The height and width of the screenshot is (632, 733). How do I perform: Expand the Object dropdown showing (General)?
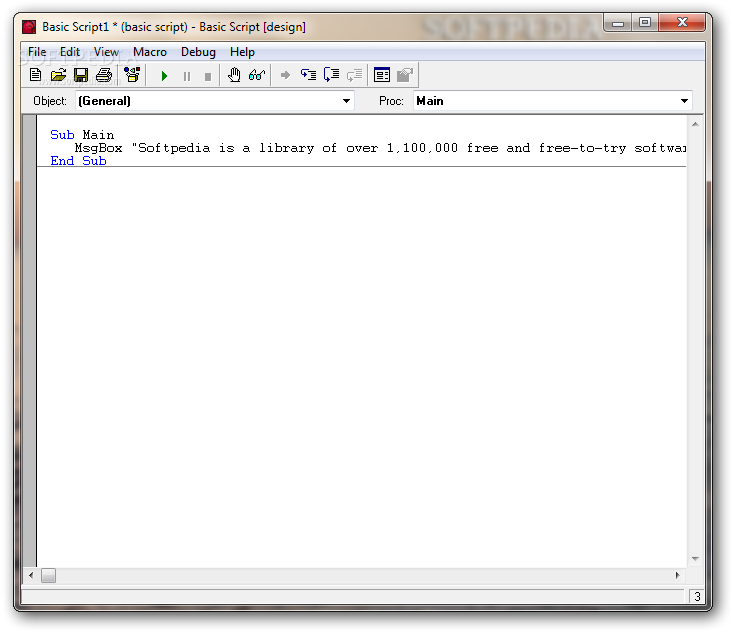point(346,101)
